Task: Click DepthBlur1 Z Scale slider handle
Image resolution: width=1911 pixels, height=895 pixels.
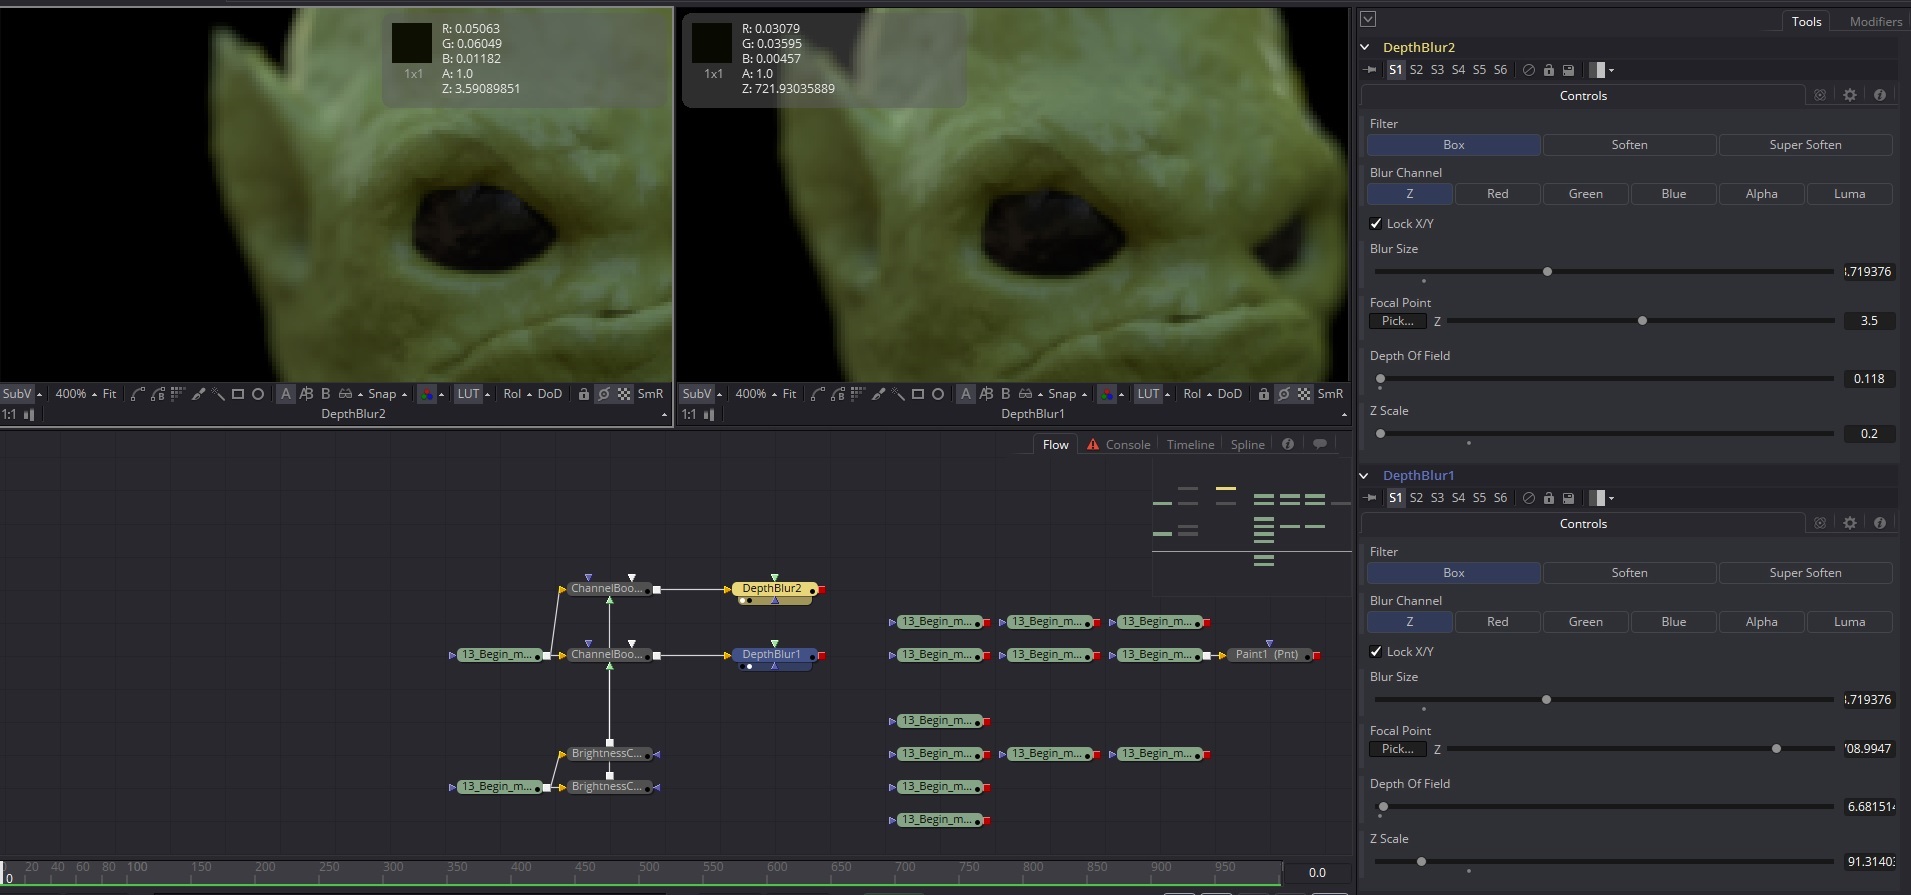Action: point(1421,861)
